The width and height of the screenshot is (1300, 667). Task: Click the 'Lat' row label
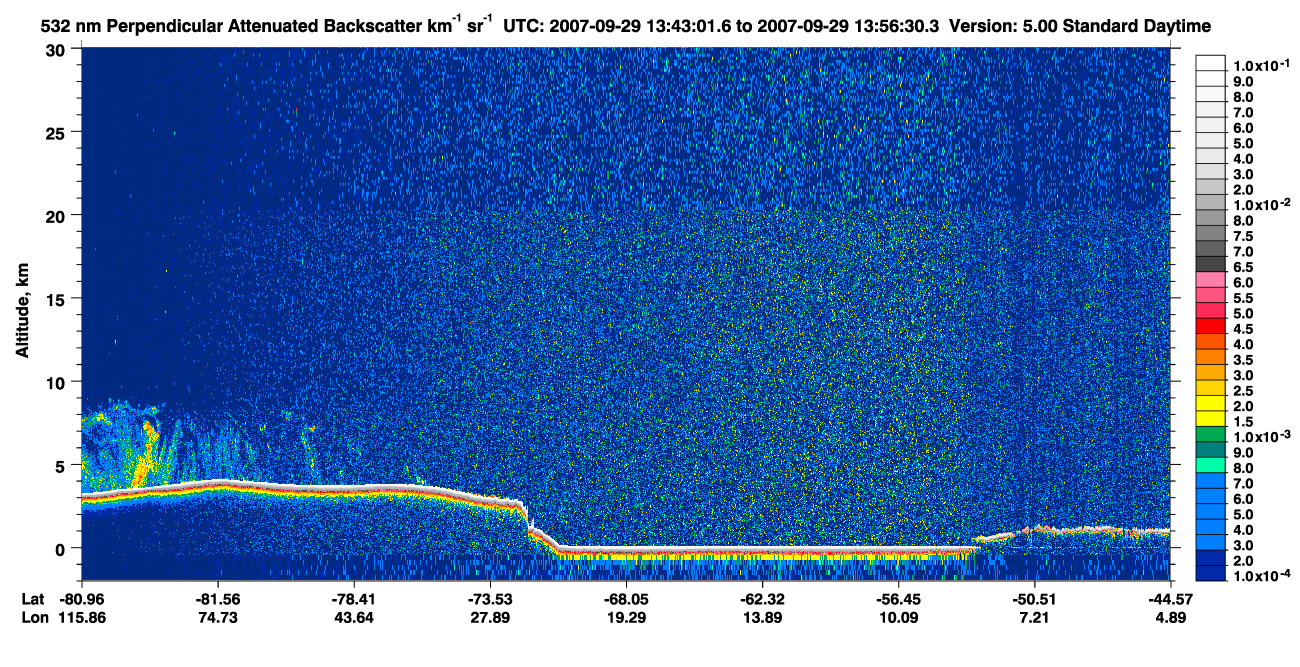pos(33,599)
